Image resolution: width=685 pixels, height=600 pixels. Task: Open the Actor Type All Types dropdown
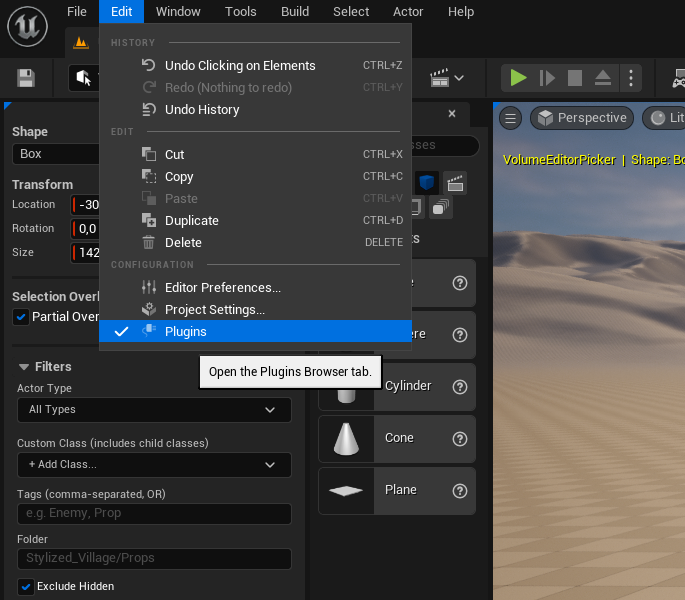pos(154,410)
